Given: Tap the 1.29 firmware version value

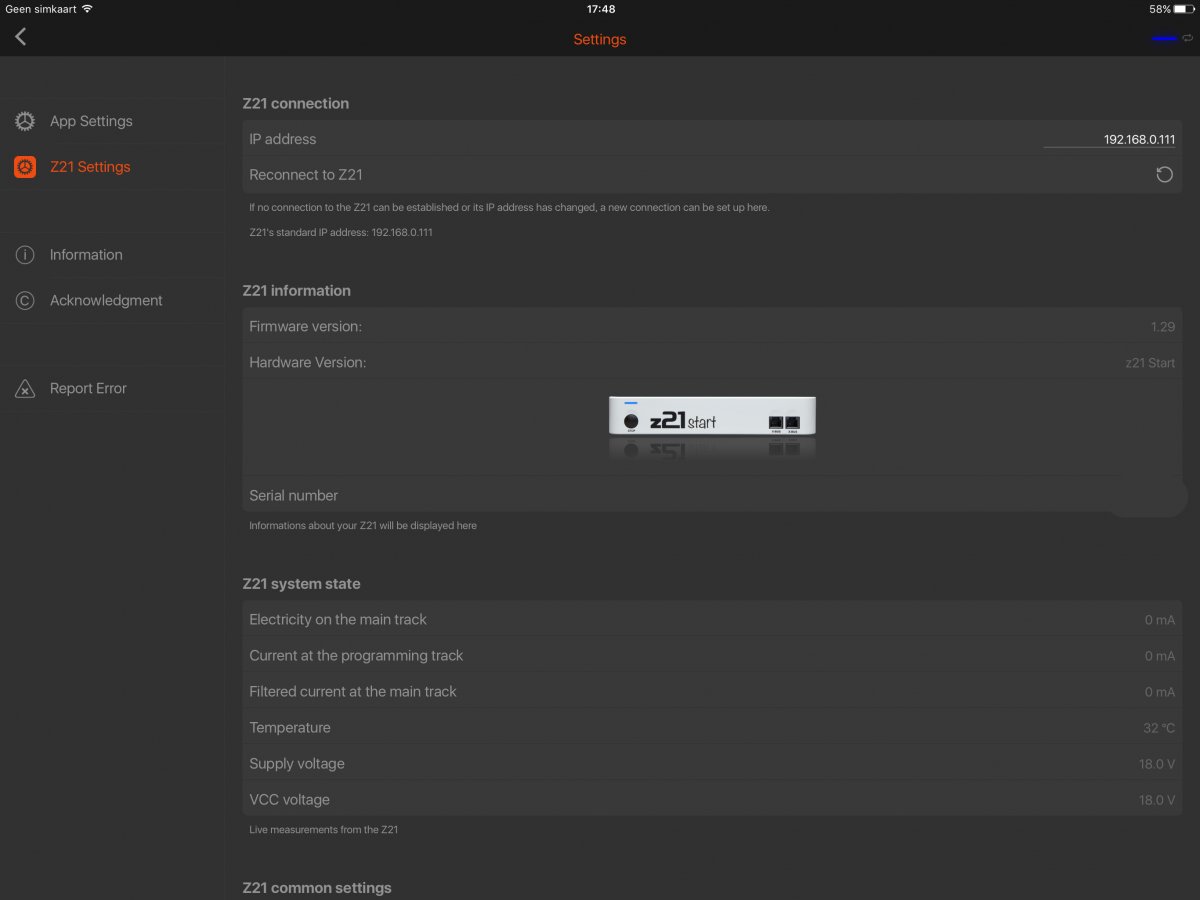Looking at the screenshot, I should click(1163, 327).
